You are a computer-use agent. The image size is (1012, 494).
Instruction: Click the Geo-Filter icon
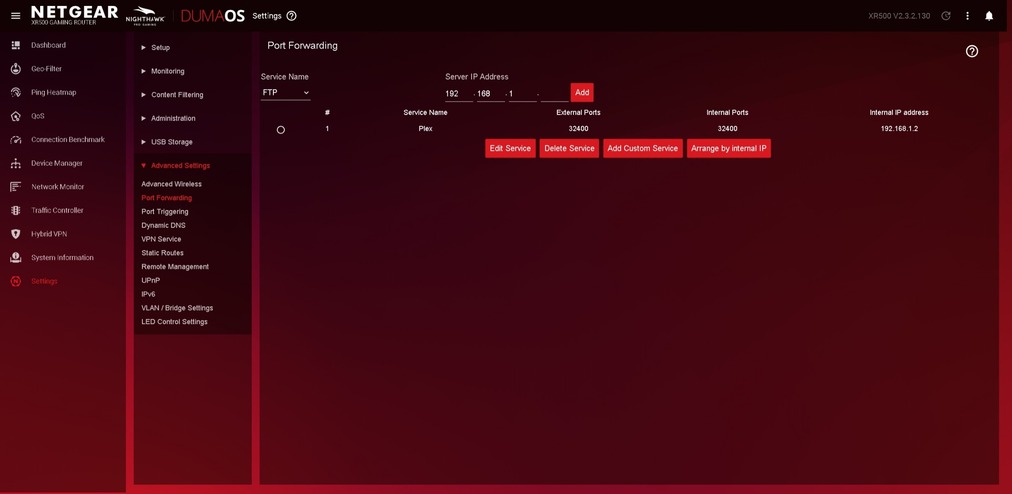[x=15, y=69]
